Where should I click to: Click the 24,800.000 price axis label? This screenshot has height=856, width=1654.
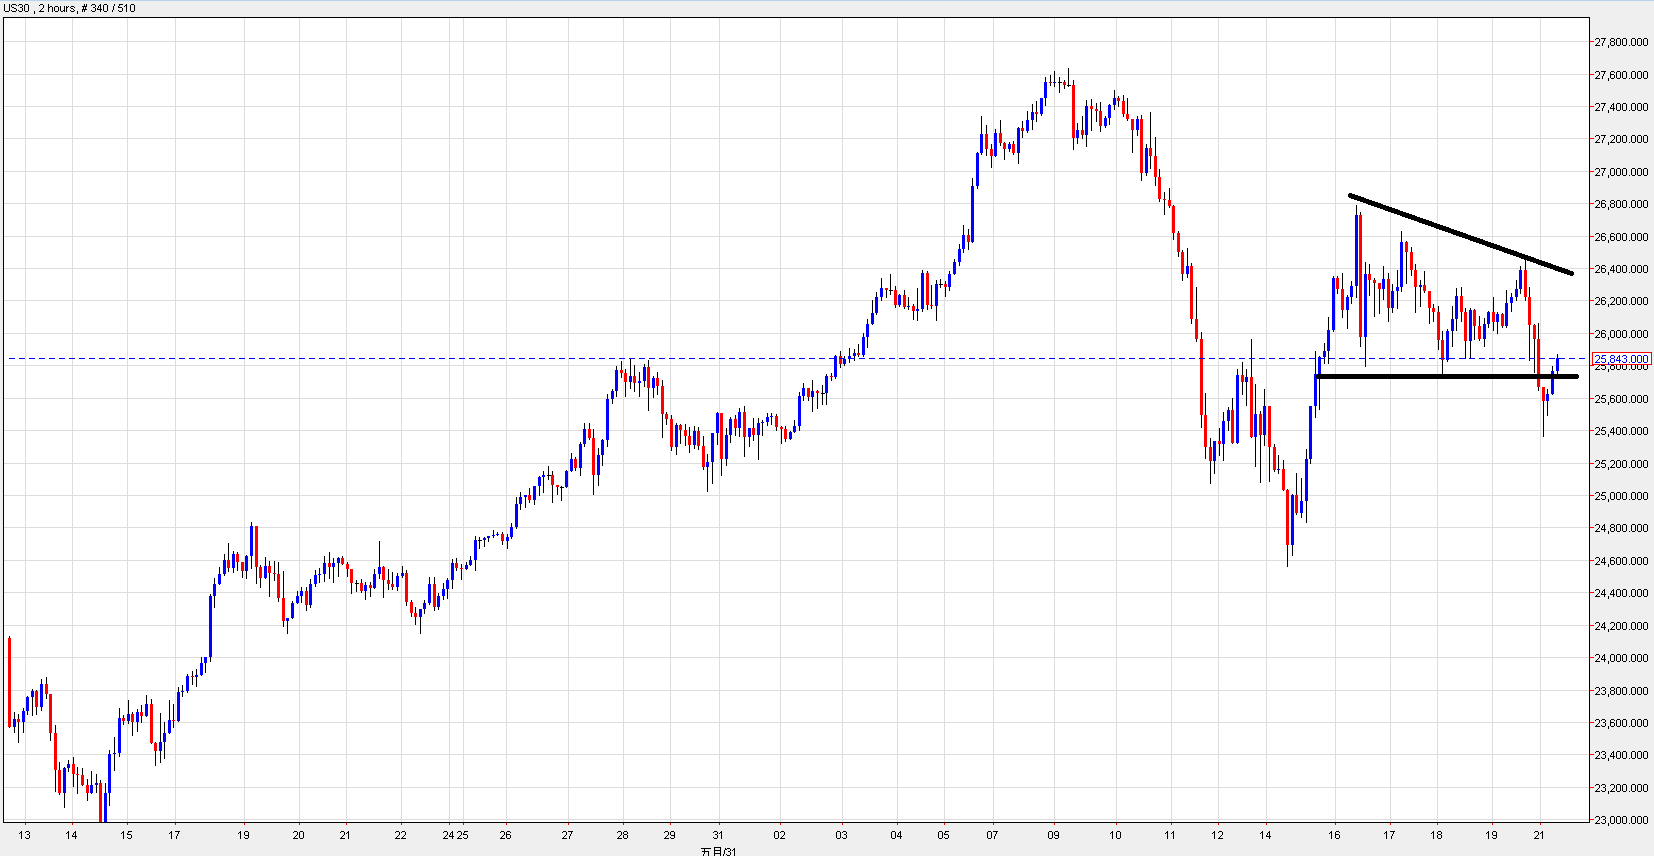point(1621,528)
